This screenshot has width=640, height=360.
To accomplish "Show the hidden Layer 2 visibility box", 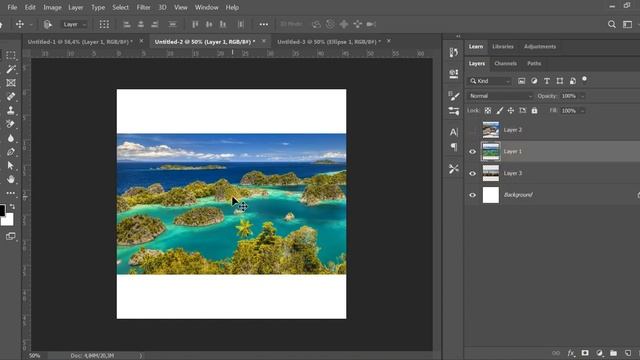I will [472, 130].
